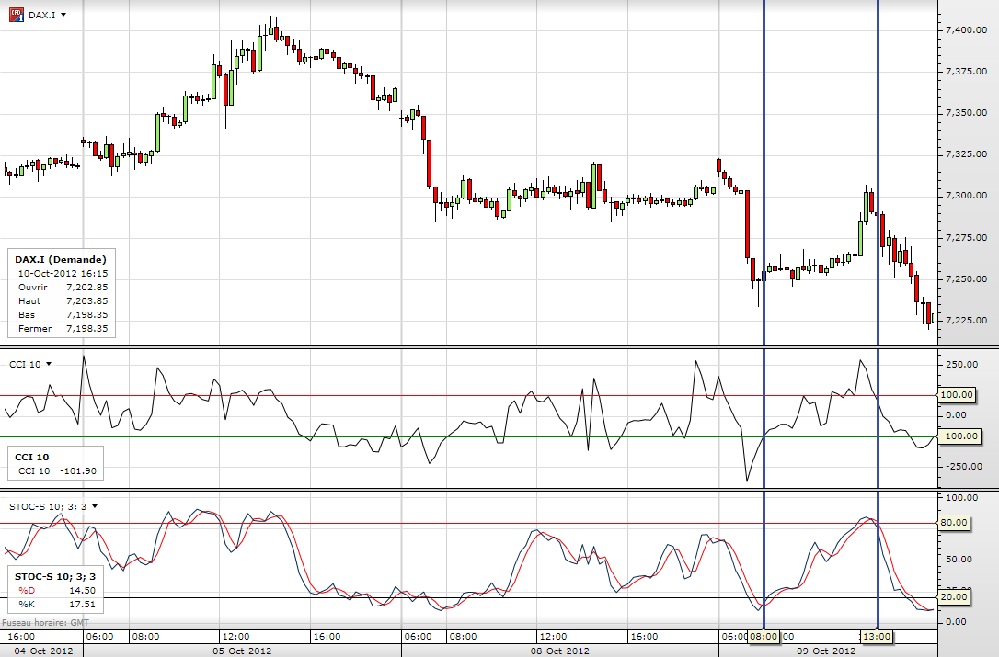The width and height of the screenshot is (999, 657).
Task: Click the CFD icon beside DAX.I
Action: pos(16,15)
